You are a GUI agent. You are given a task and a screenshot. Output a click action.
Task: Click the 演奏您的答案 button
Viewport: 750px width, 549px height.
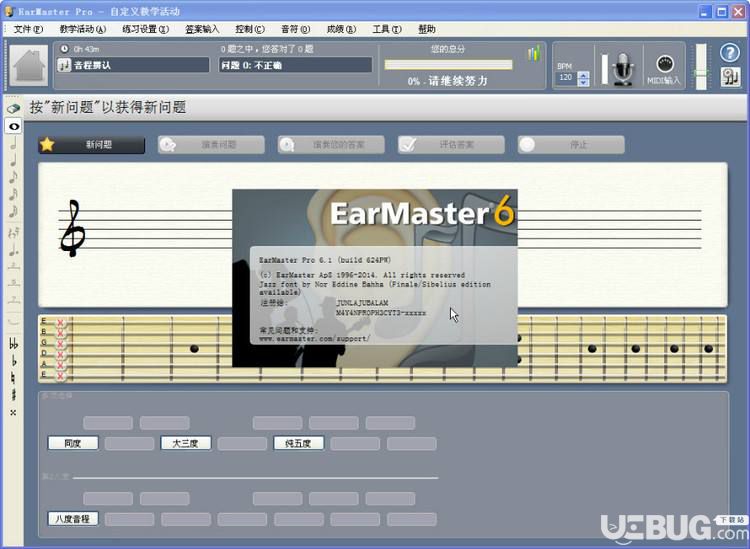point(331,144)
